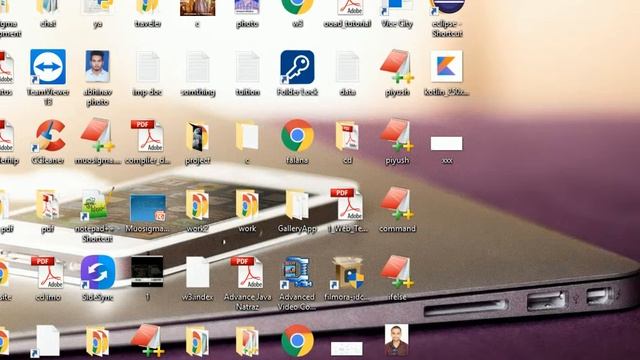Select the traveler folder
The image size is (640, 360).
pyautogui.click(x=147, y=7)
